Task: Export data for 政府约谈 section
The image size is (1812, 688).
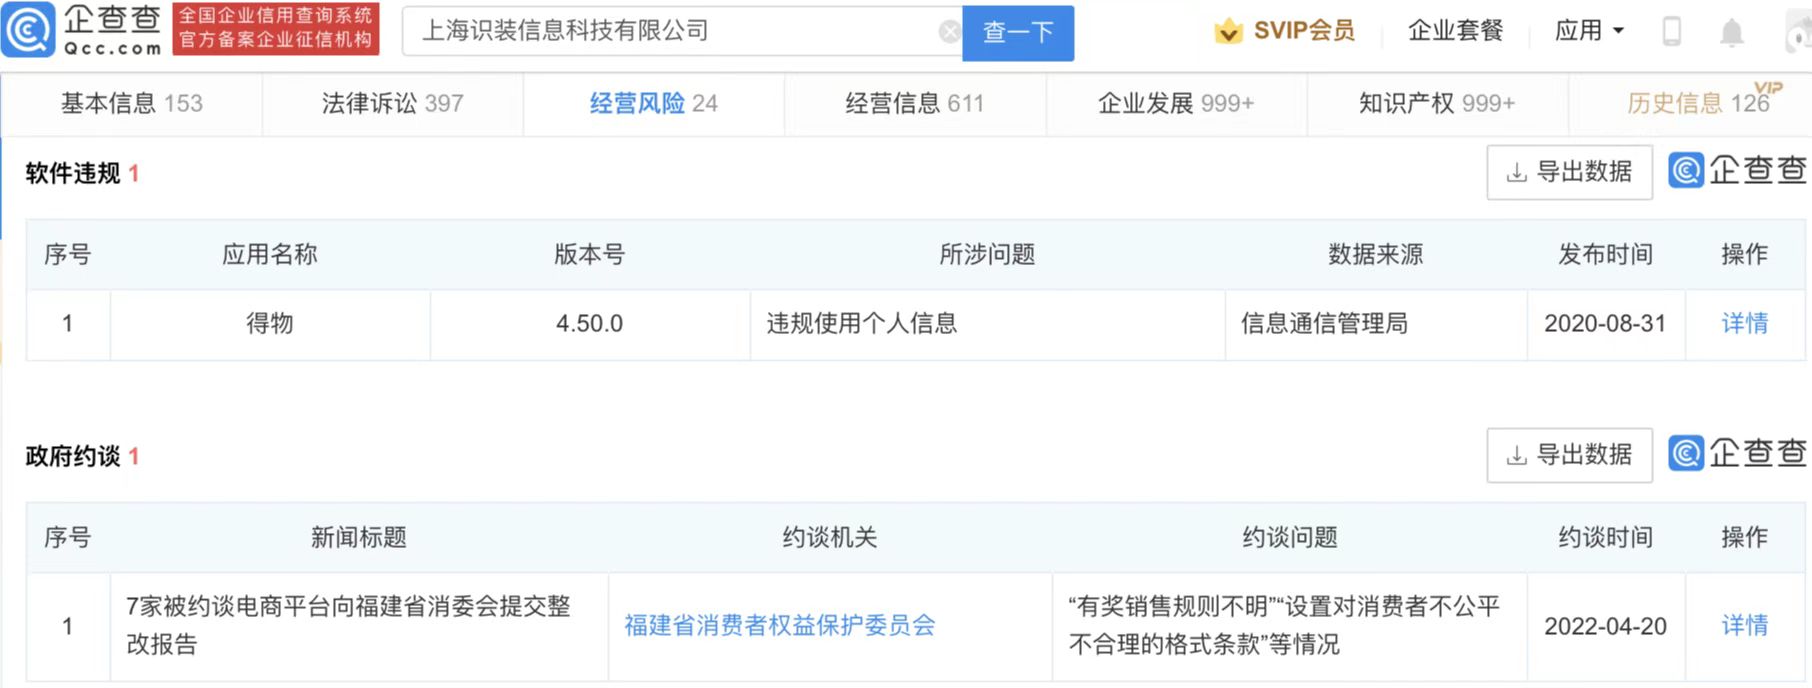Action: (x=1569, y=455)
